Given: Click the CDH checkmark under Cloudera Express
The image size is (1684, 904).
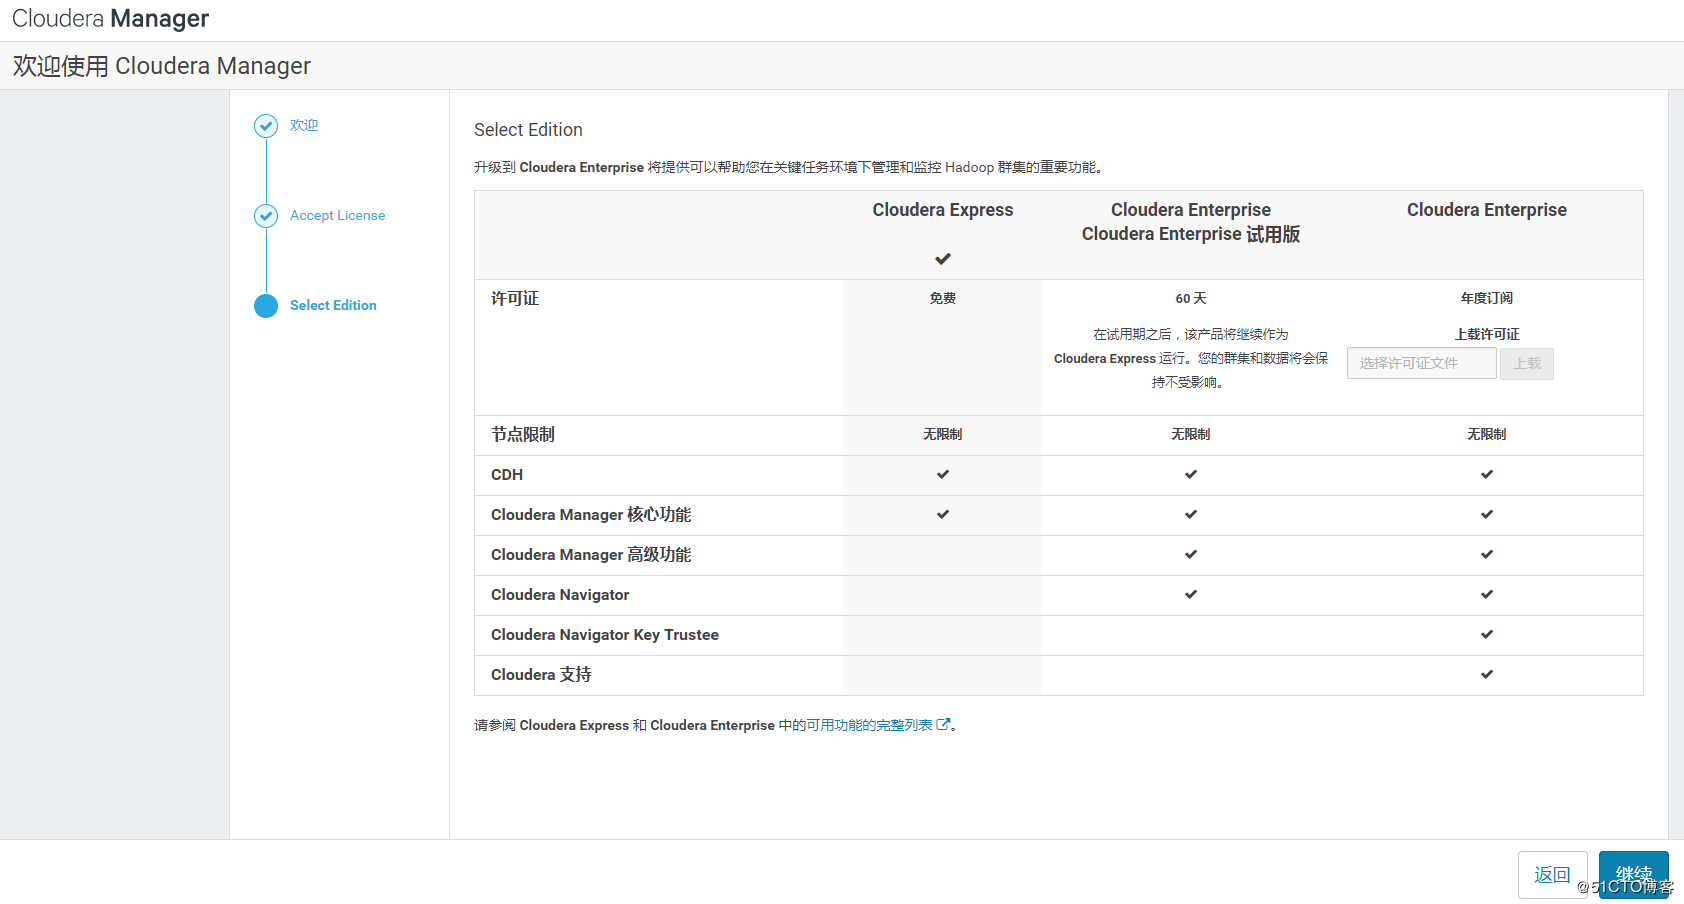Looking at the screenshot, I should coord(943,475).
